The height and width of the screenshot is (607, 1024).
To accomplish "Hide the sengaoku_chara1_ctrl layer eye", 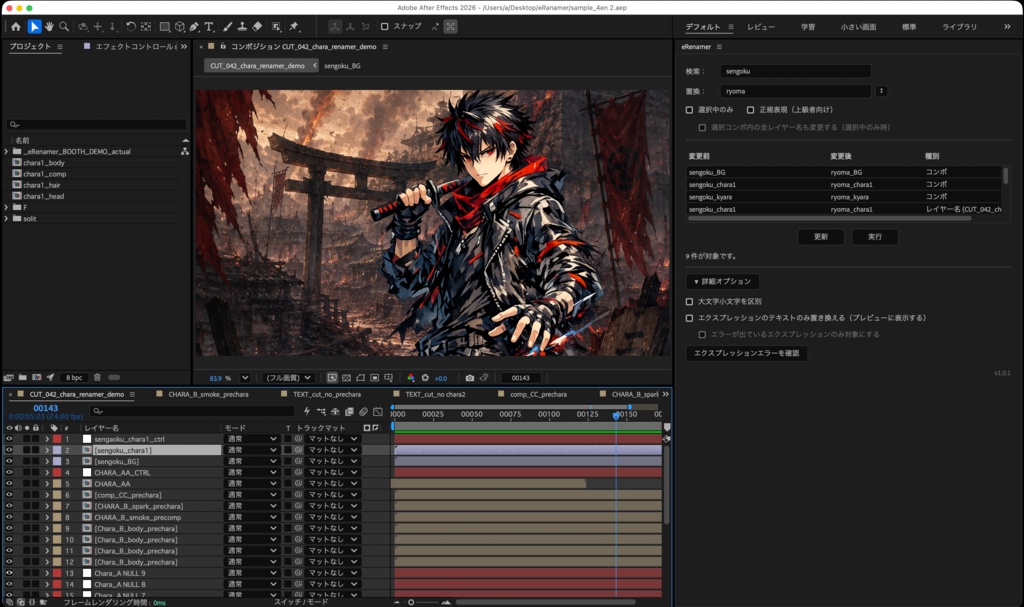I will (9, 439).
